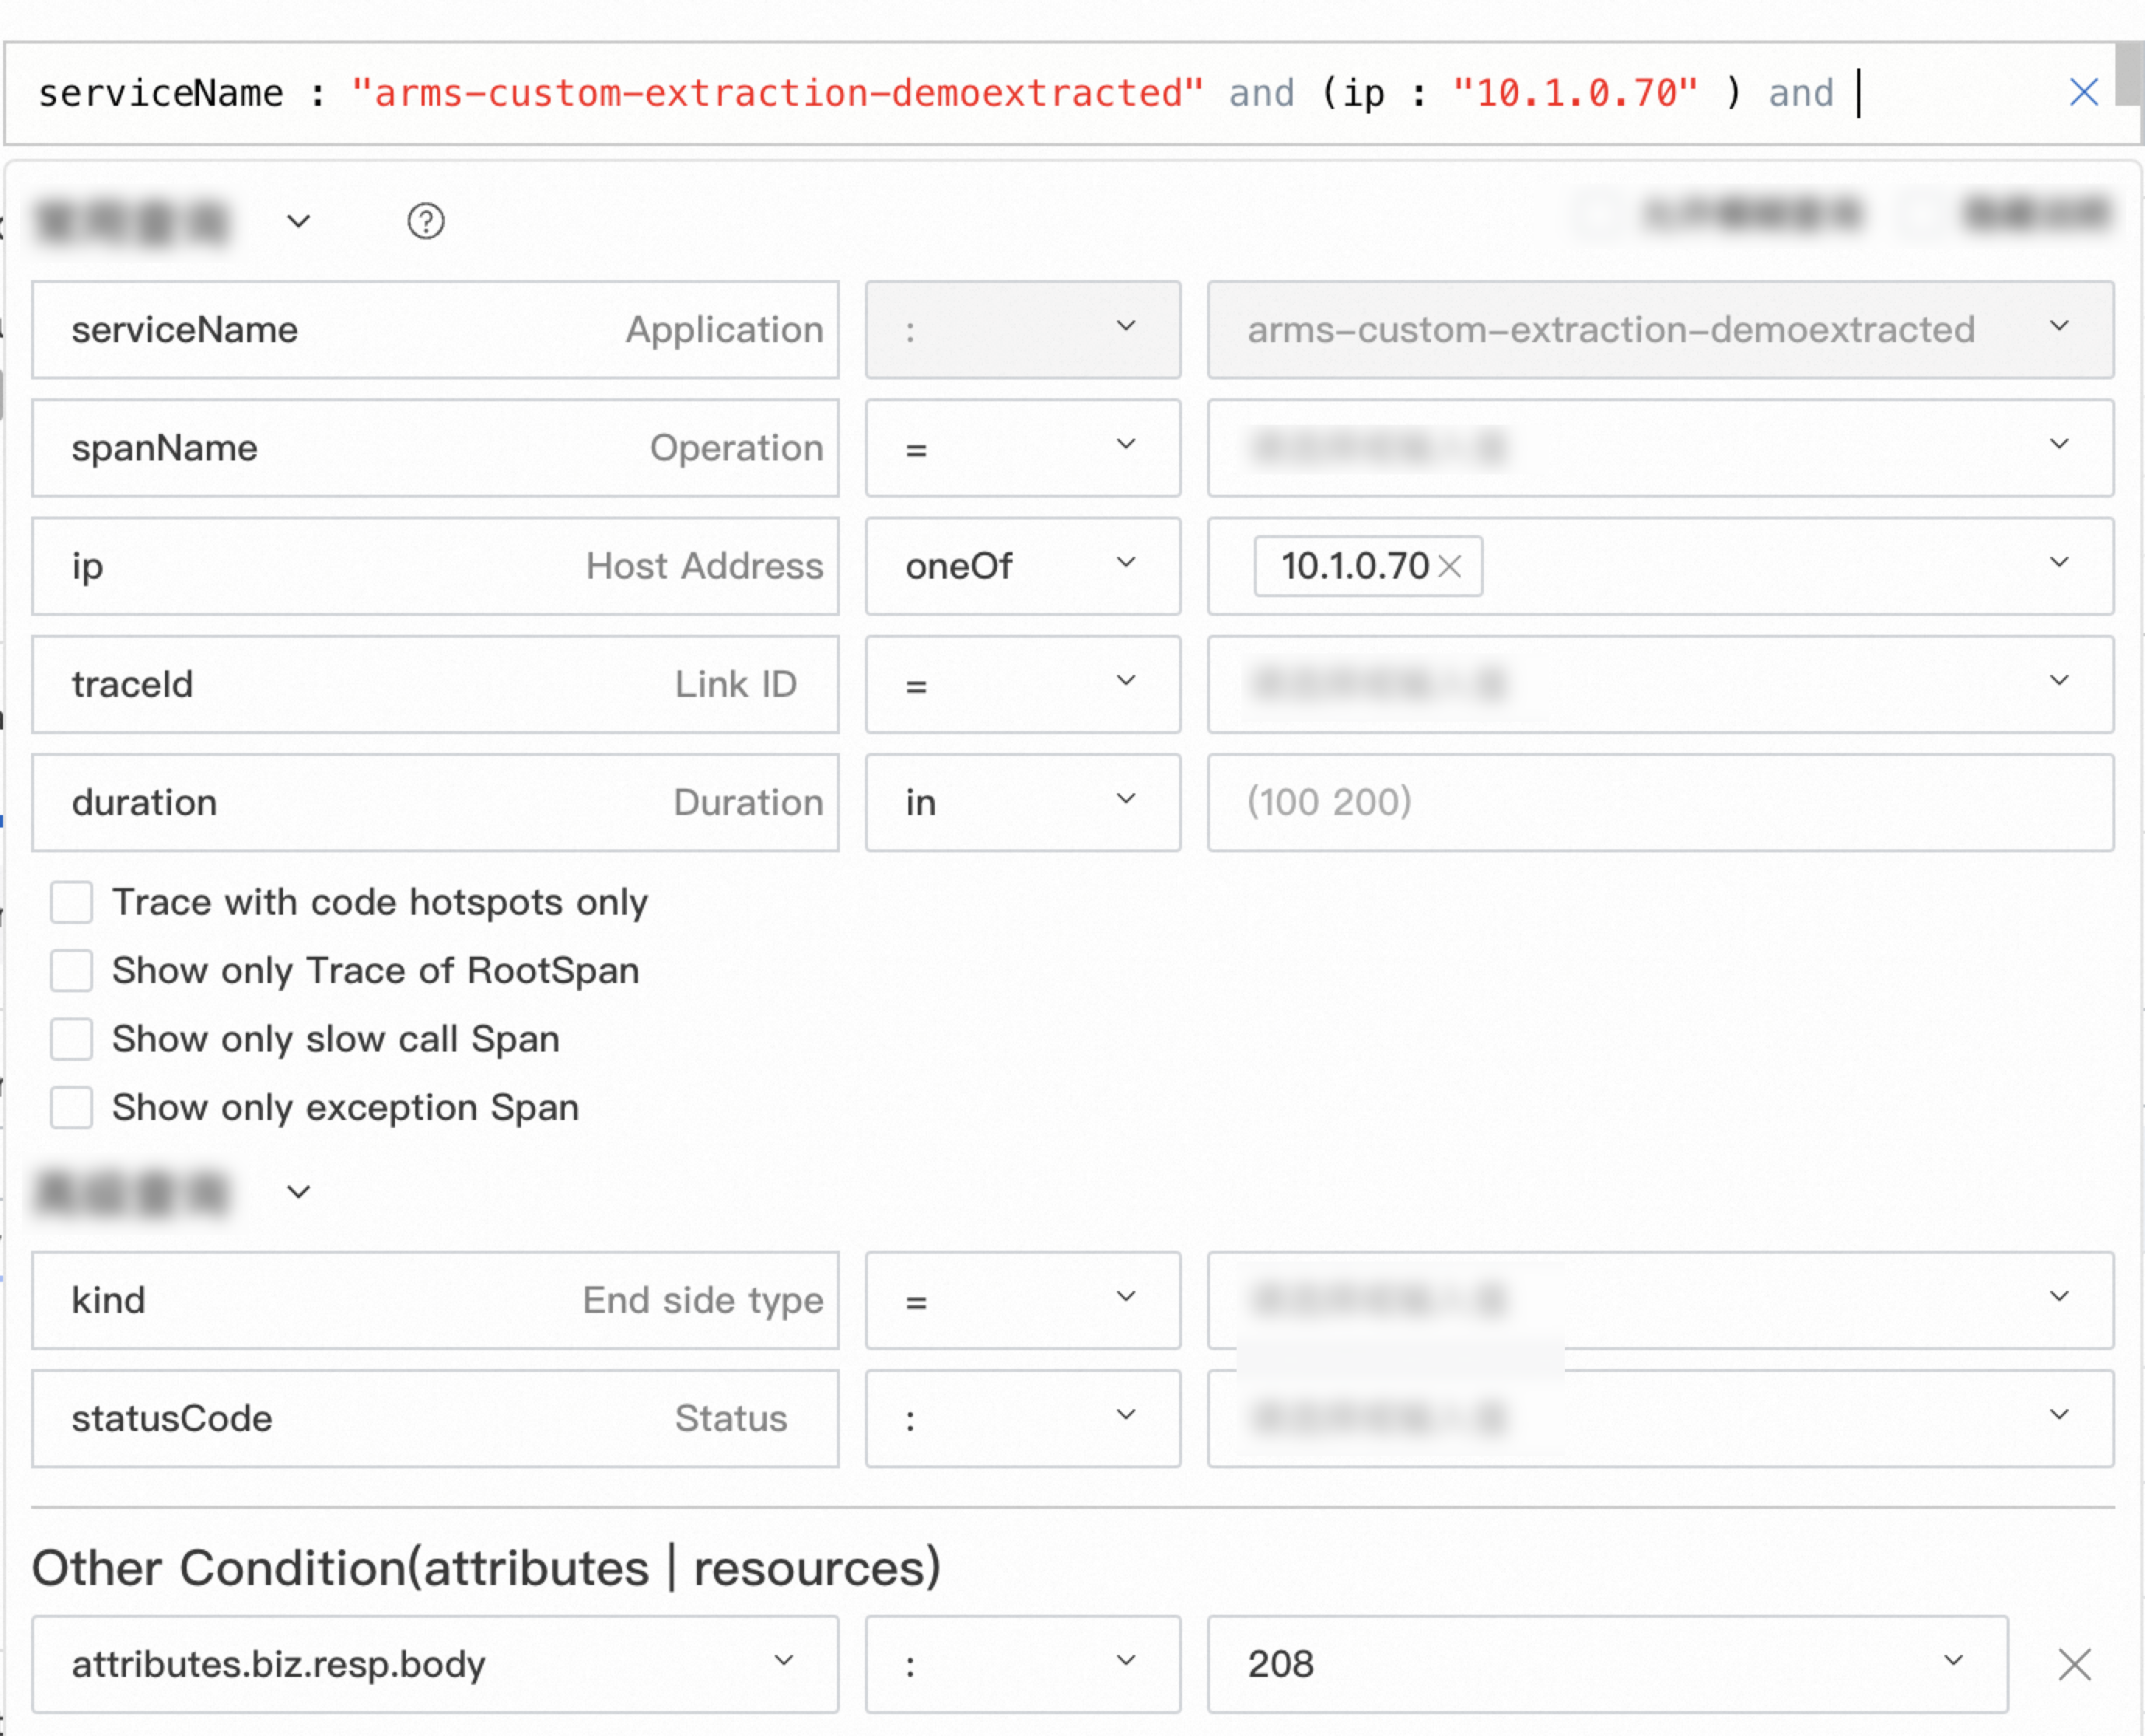
Task: Delete the attributes.biz.resp.body condition row
Action: click(2074, 1665)
